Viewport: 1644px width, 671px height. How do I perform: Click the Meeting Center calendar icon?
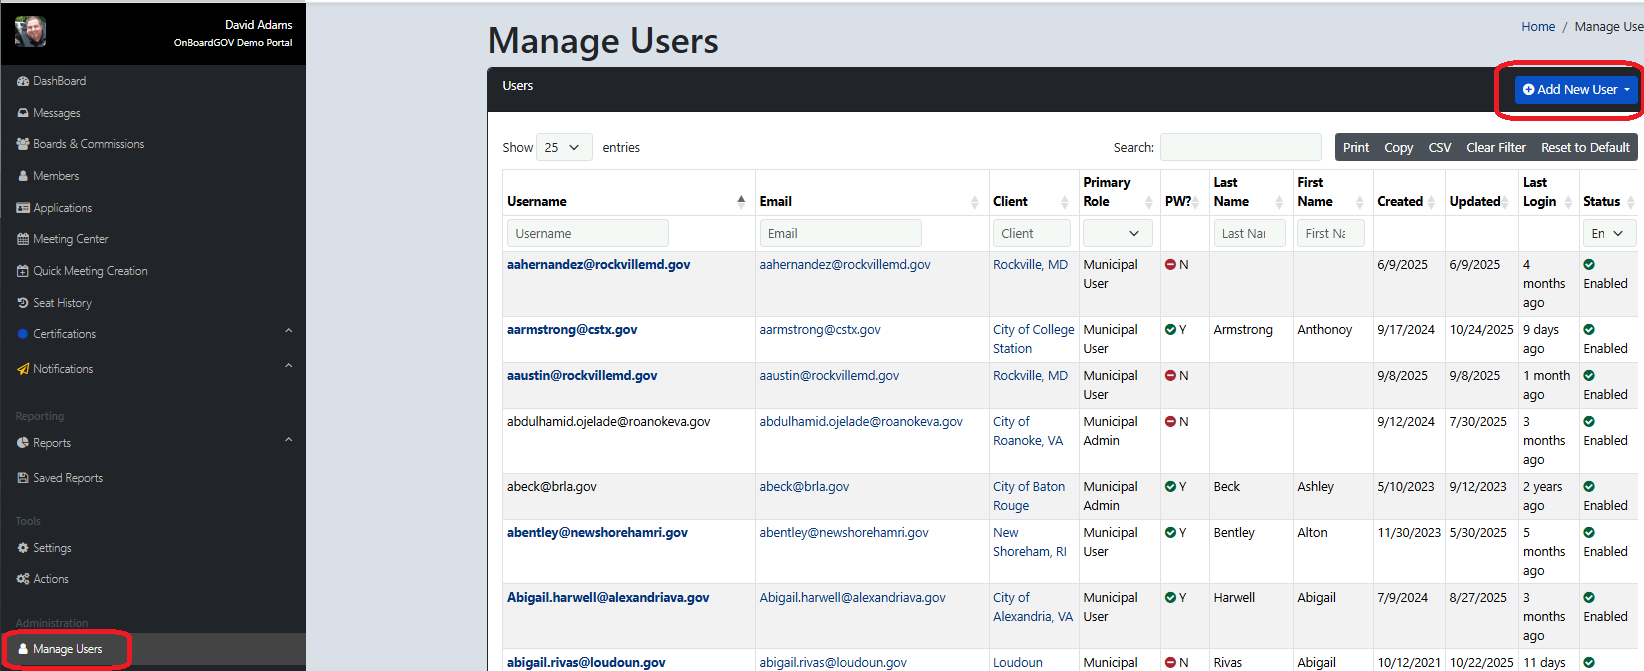tap(23, 239)
